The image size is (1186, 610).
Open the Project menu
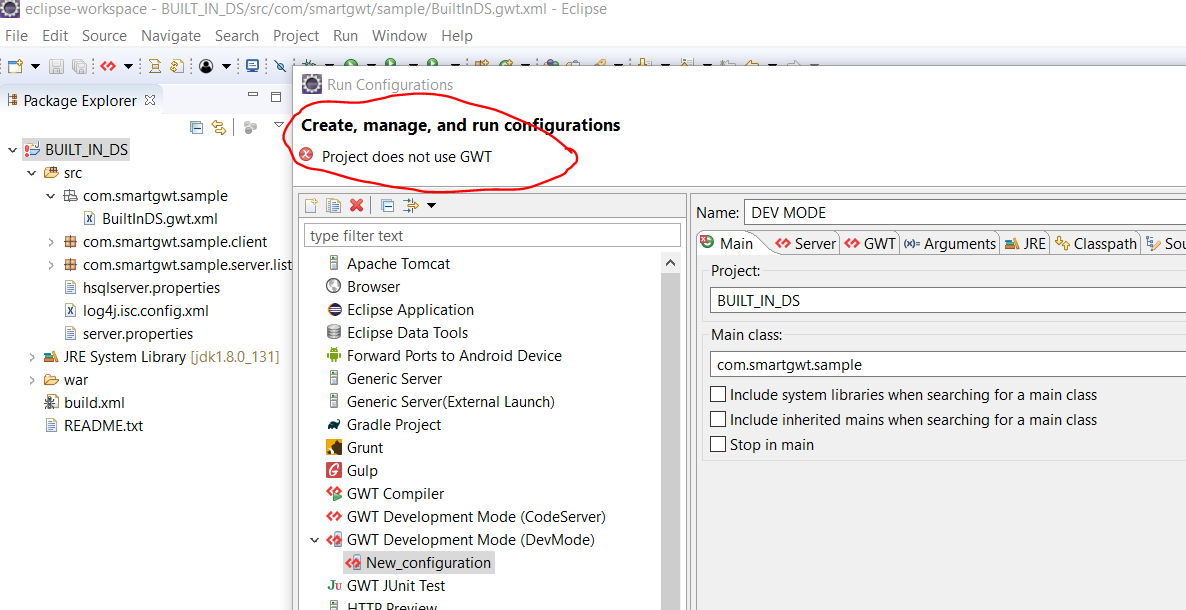pyautogui.click(x=296, y=36)
